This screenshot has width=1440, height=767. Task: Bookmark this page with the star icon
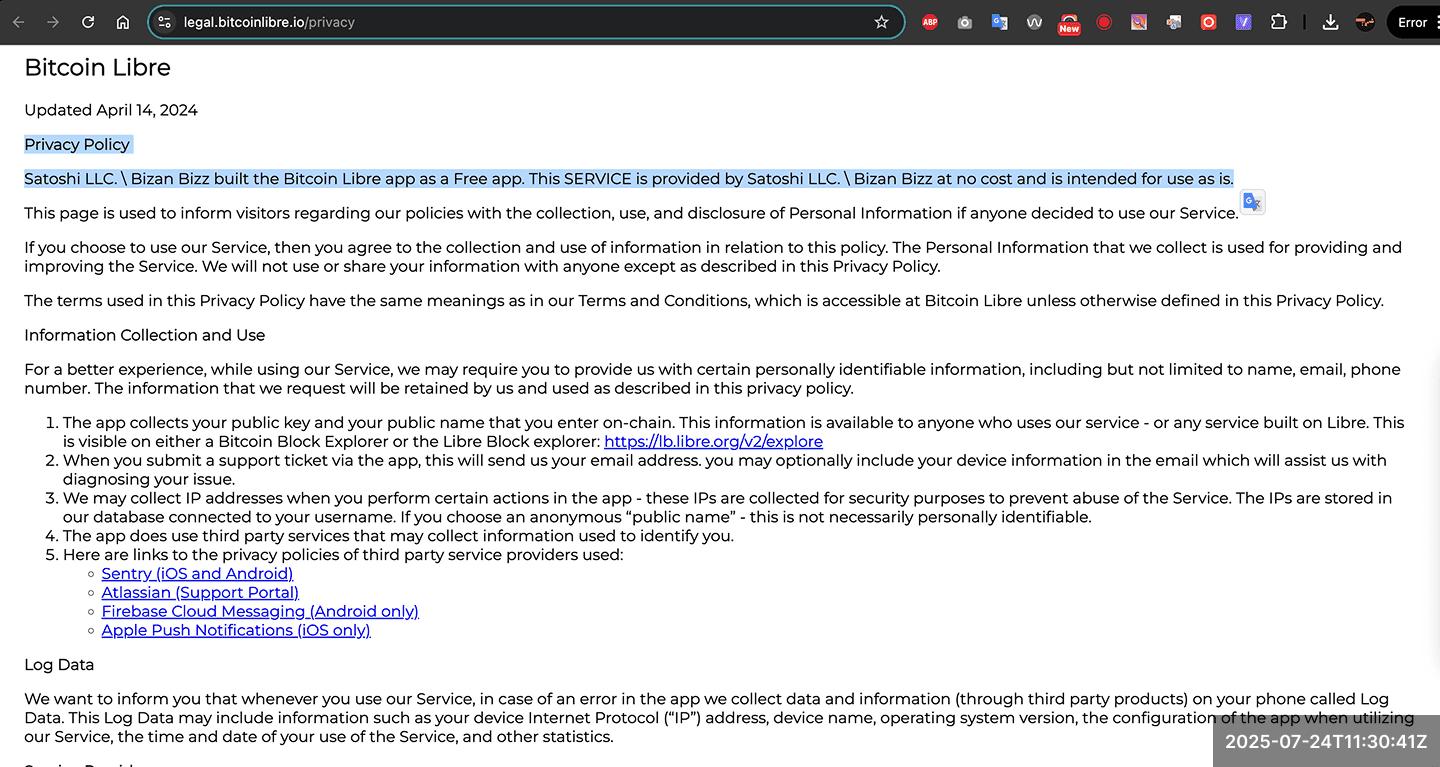[x=881, y=21]
